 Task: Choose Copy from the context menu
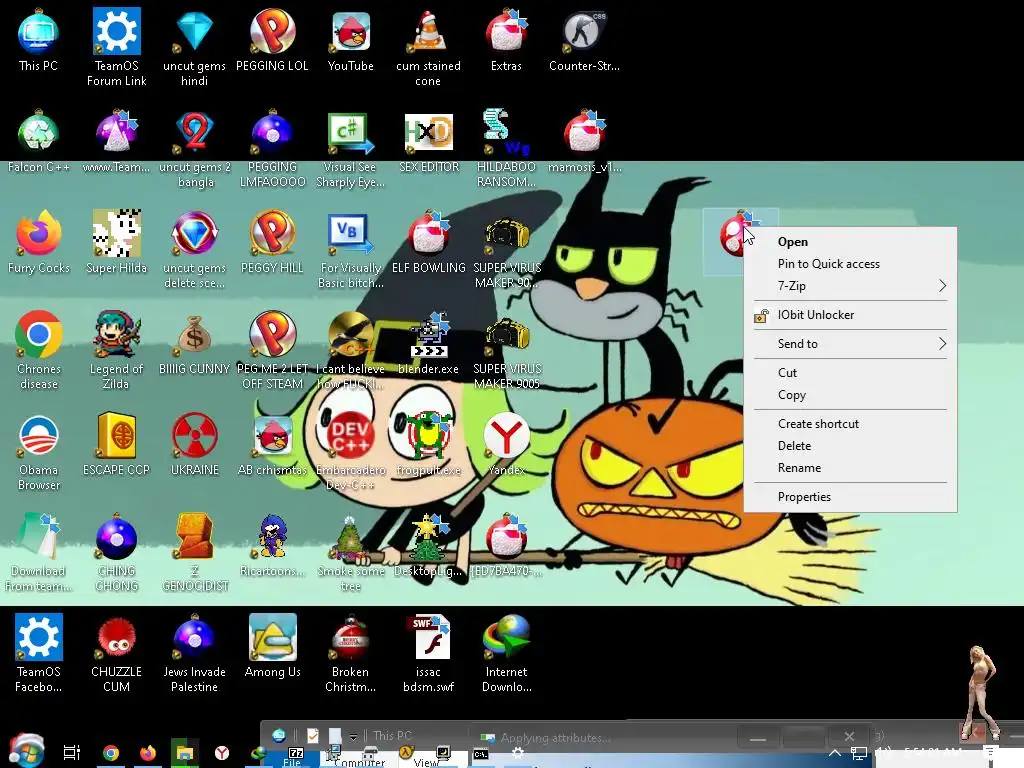[850, 395]
